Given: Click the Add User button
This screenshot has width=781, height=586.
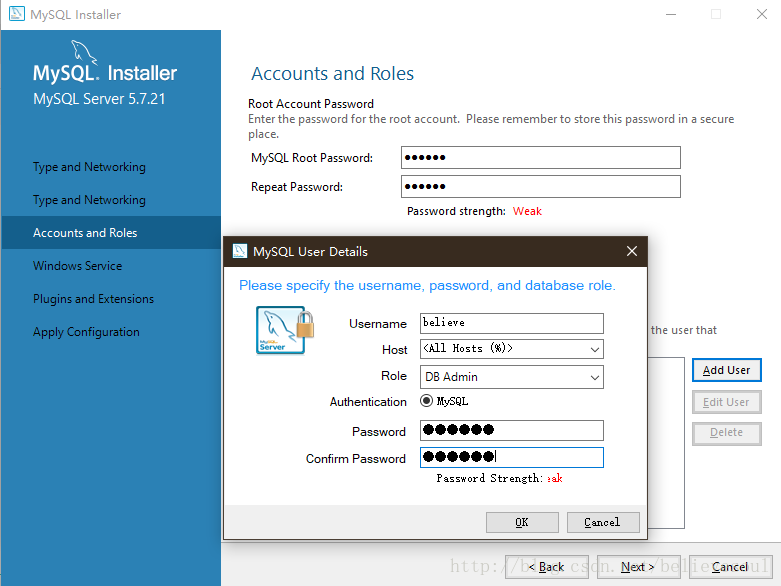Looking at the screenshot, I should click(726, 370).
